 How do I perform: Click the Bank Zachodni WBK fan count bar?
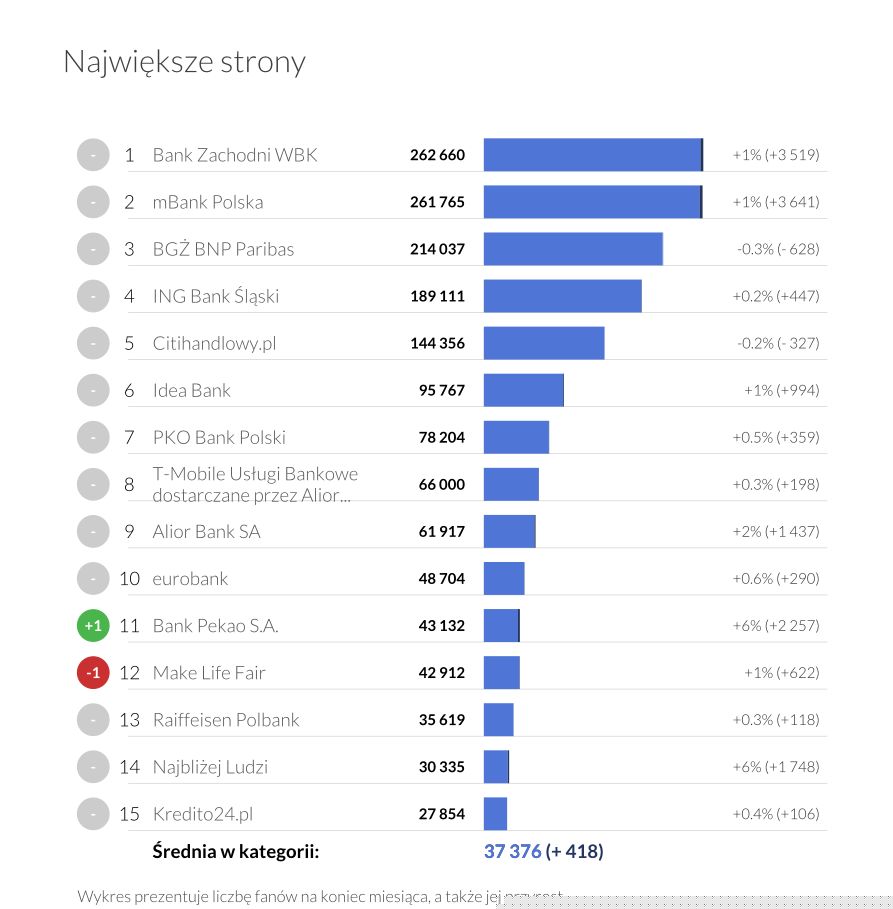point(593,155)
